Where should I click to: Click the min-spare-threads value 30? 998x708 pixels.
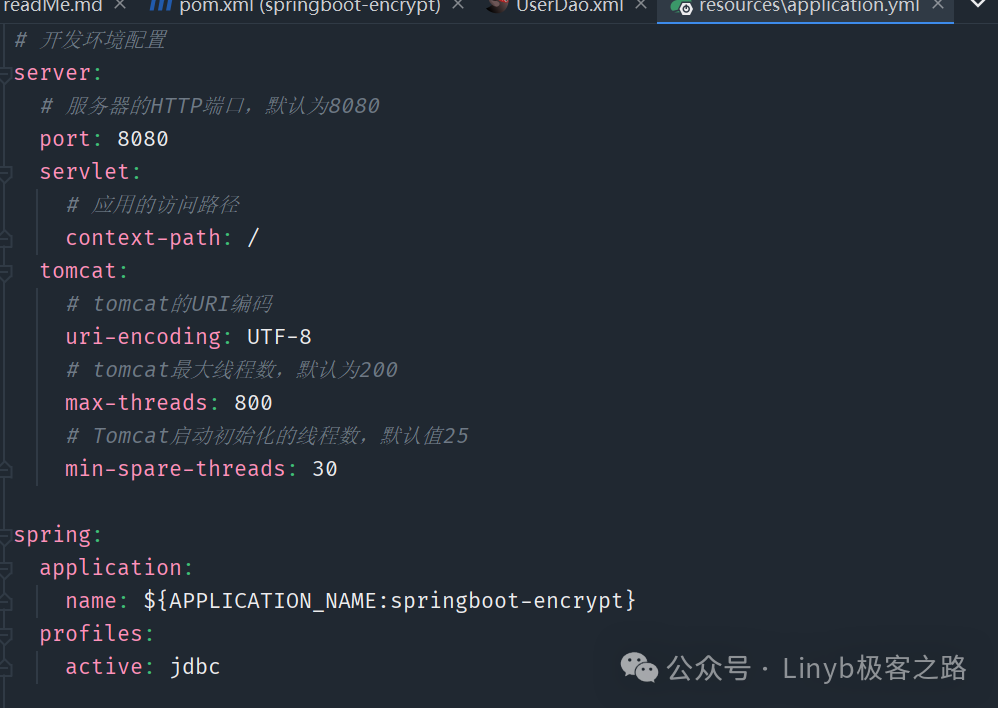[x=325, y=469]
